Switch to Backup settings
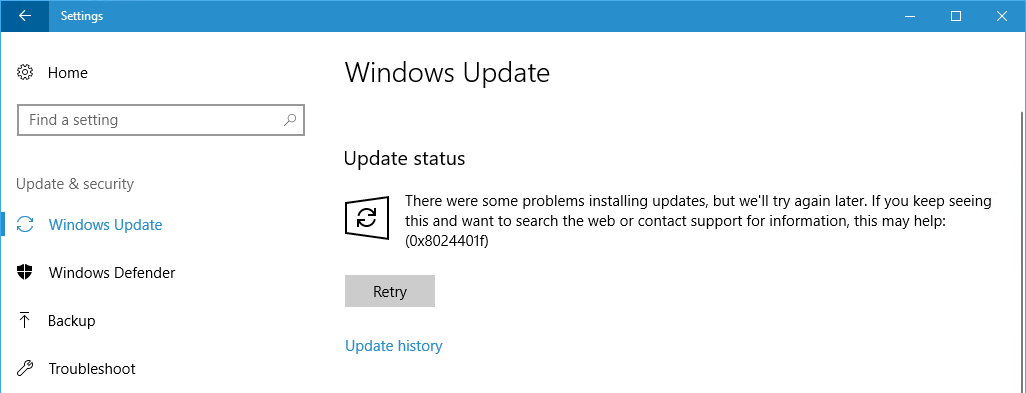Screen dimensions: 1026x393 [72, 320]
